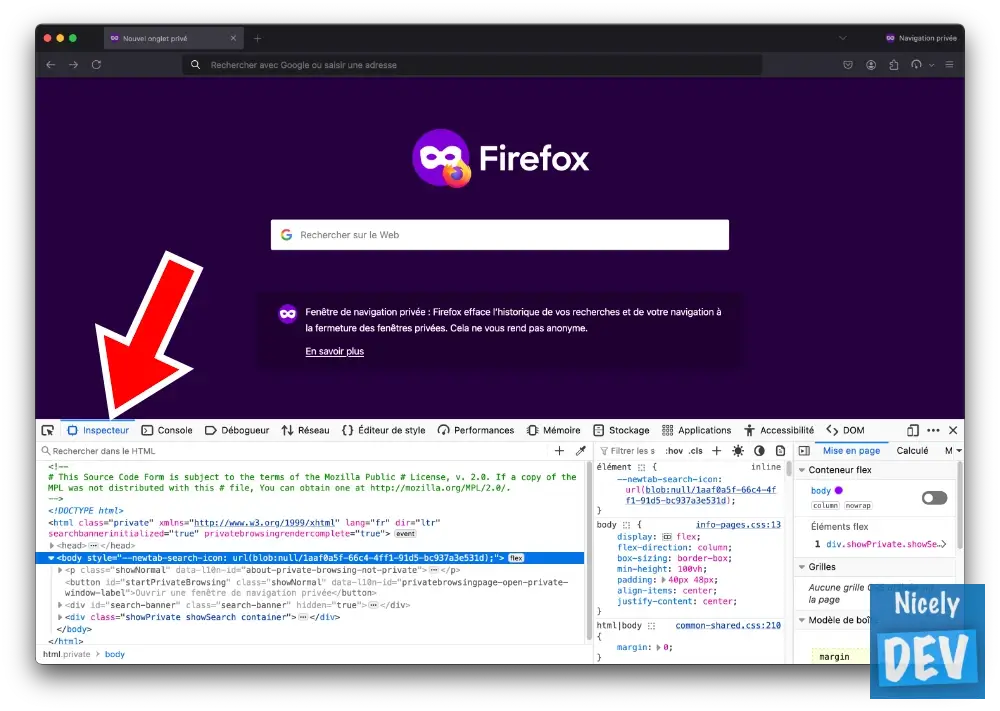Open the sidebar tabs overflow dropdown arrow
Viewport: 1000px width, 711px height.
pos(959,451)
